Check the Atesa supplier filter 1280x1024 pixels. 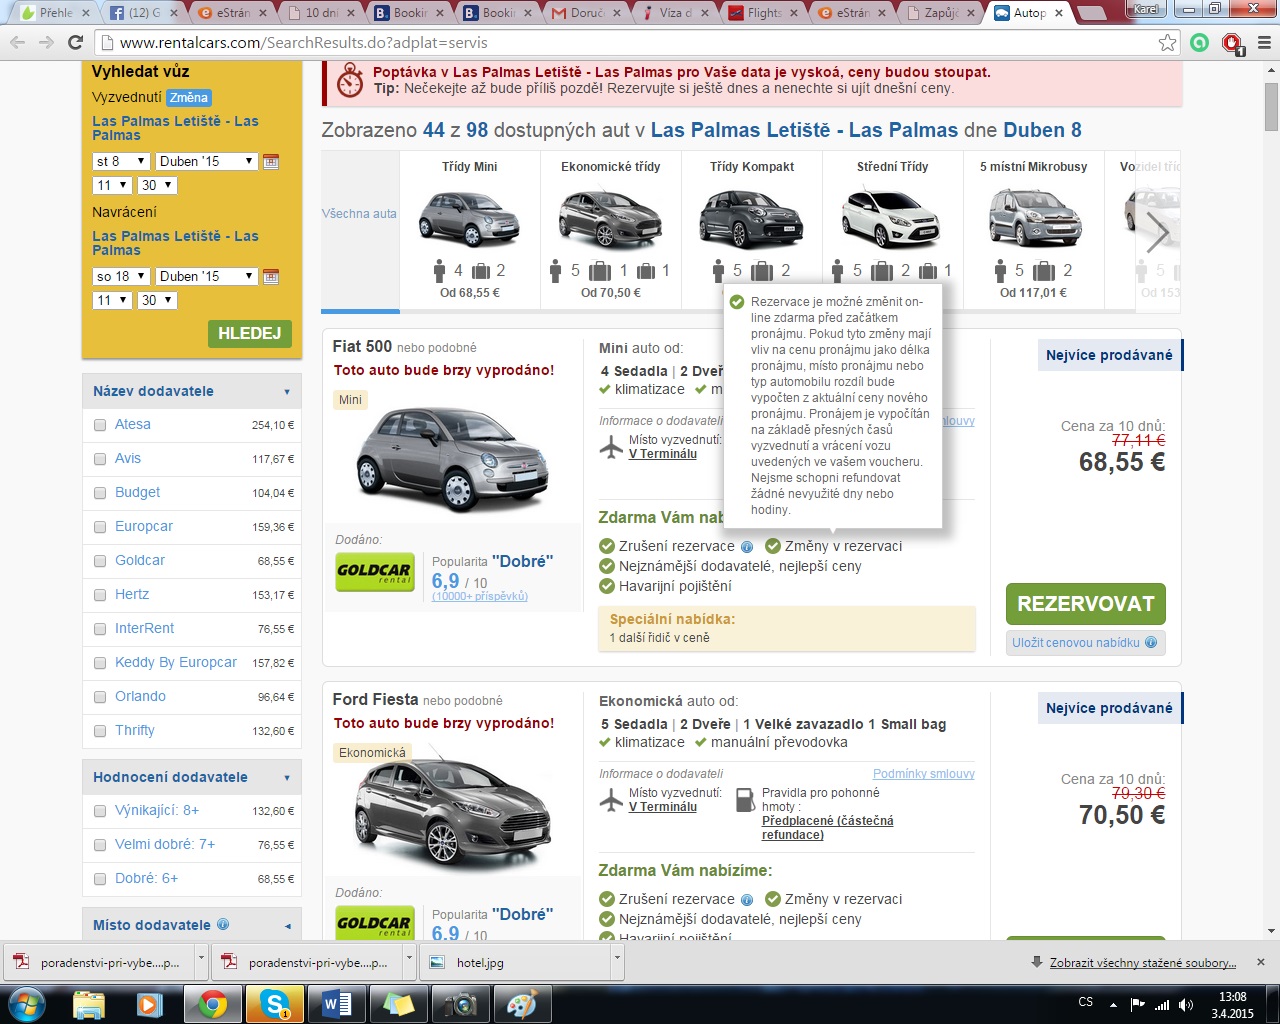tap(100, 425)
